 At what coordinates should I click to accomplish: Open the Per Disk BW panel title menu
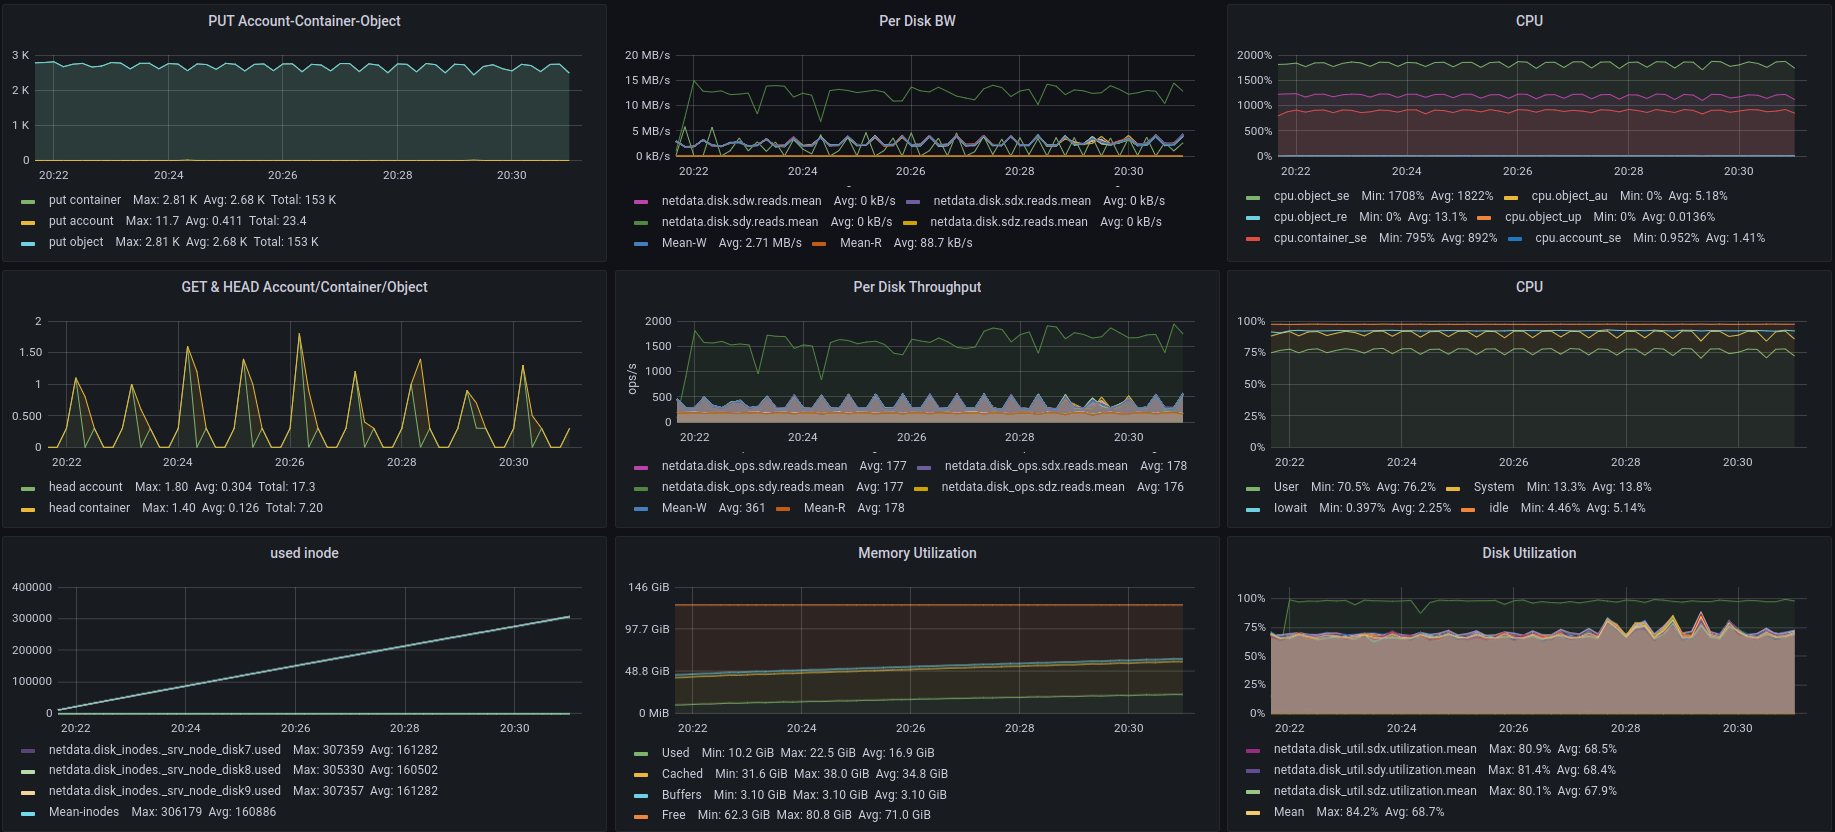[x=917, y=21]
